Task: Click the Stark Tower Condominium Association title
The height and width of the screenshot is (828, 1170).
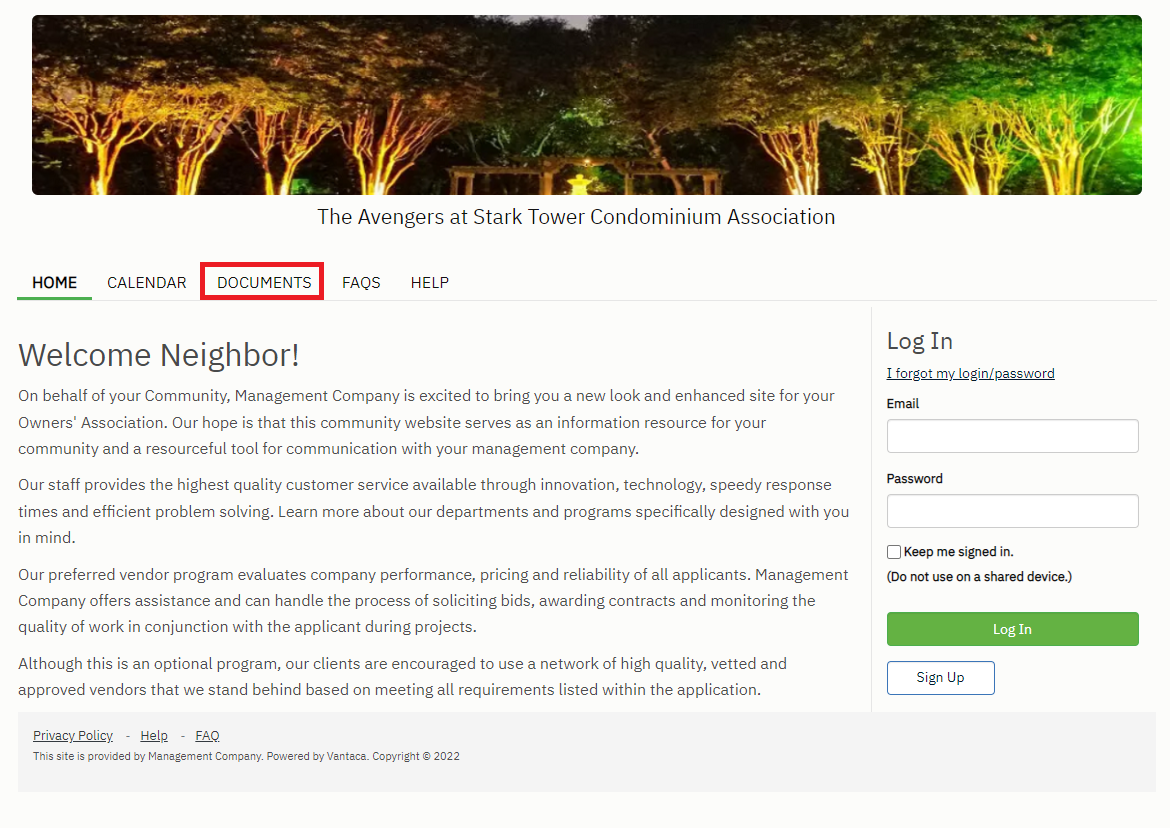Action: (x=576, y=216)
